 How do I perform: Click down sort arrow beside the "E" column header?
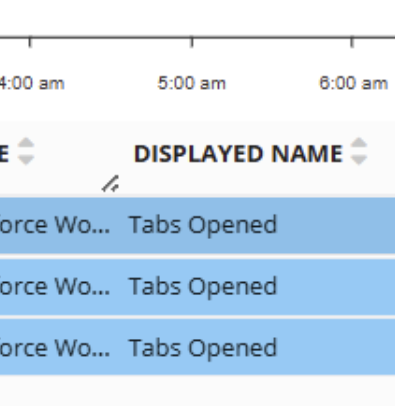tap(26, 160)
